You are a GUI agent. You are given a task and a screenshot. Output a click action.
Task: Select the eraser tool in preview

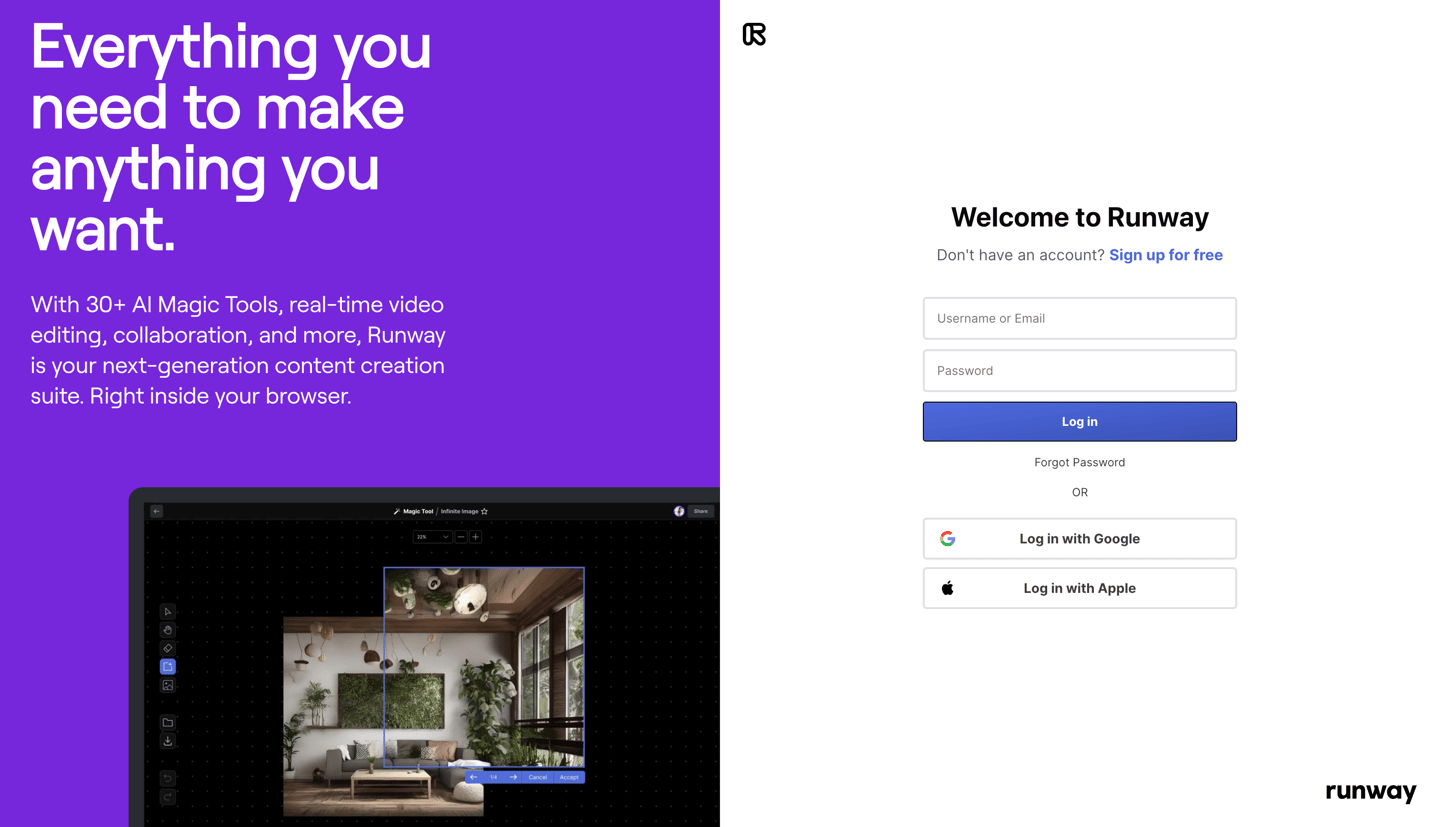pyautogui.click(x=168, y=648)
